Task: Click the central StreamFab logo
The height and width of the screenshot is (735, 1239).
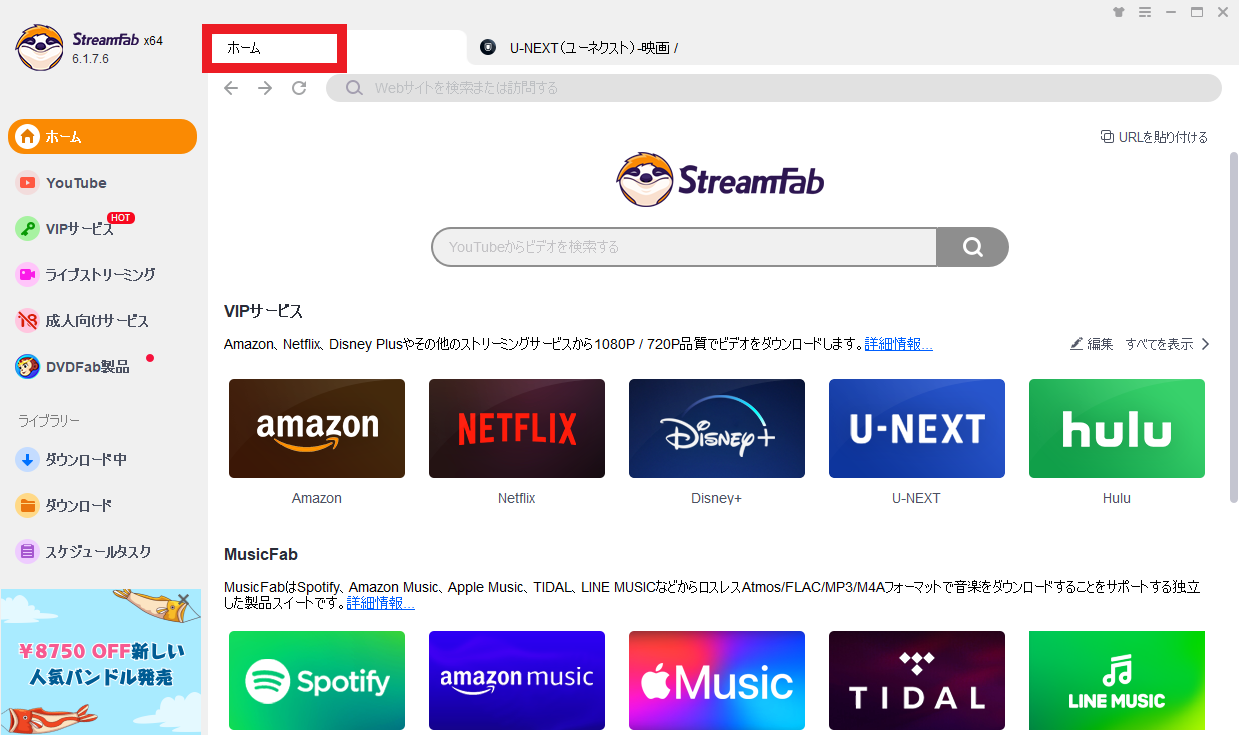Action: coord(720,180)
